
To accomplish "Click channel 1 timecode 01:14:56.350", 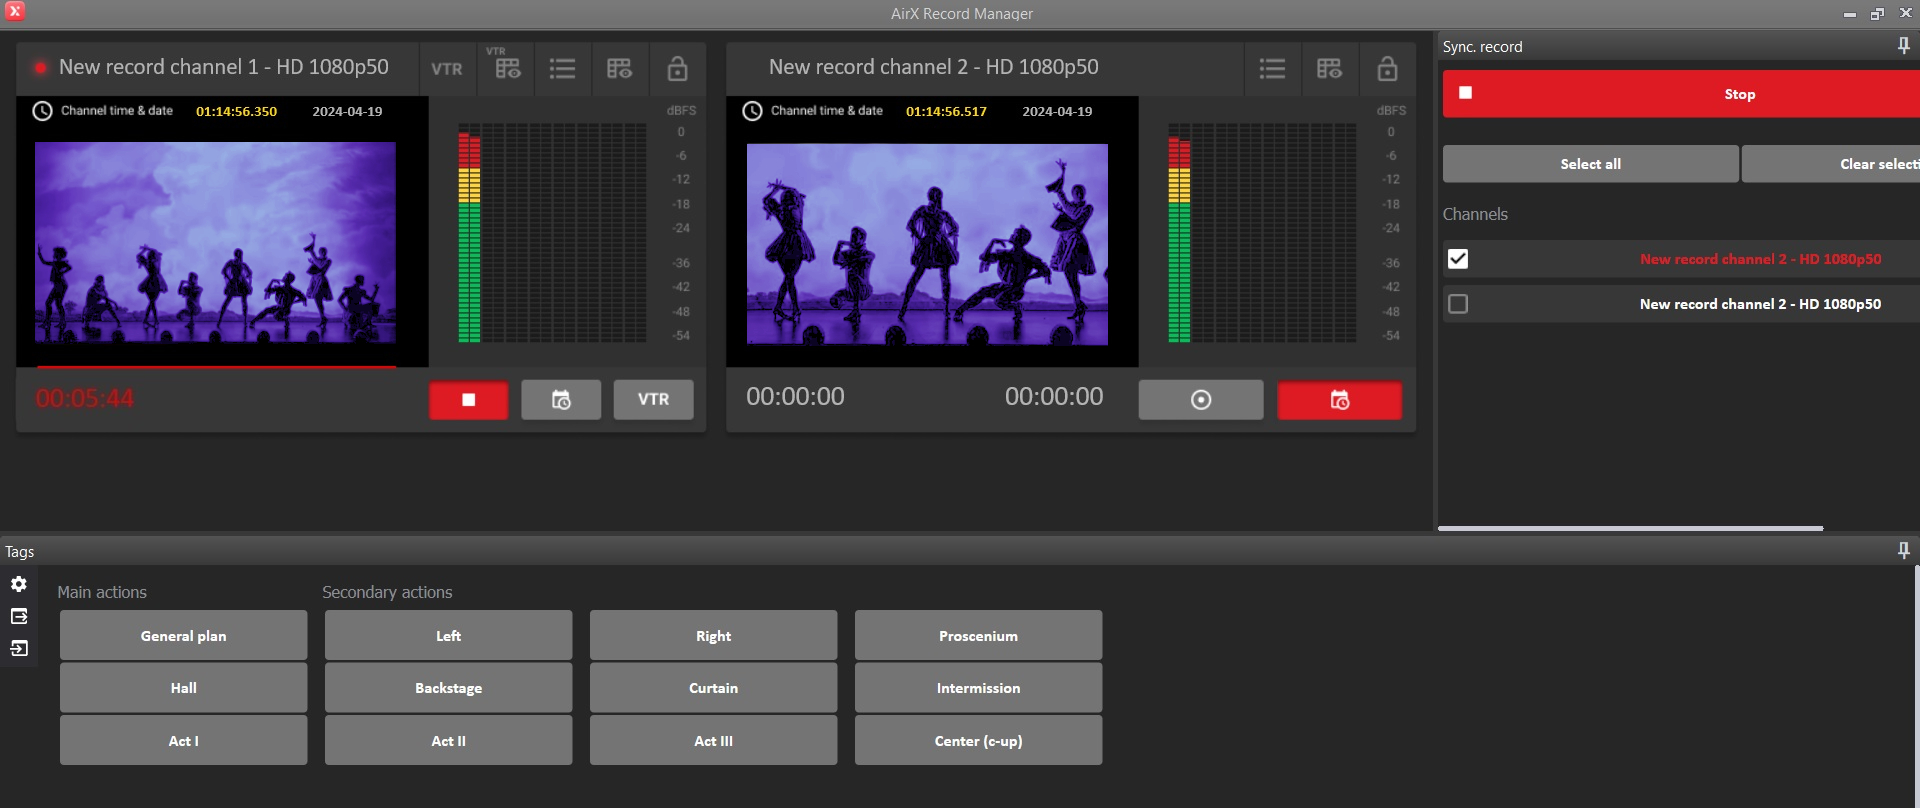I will [x=236, y=111].
